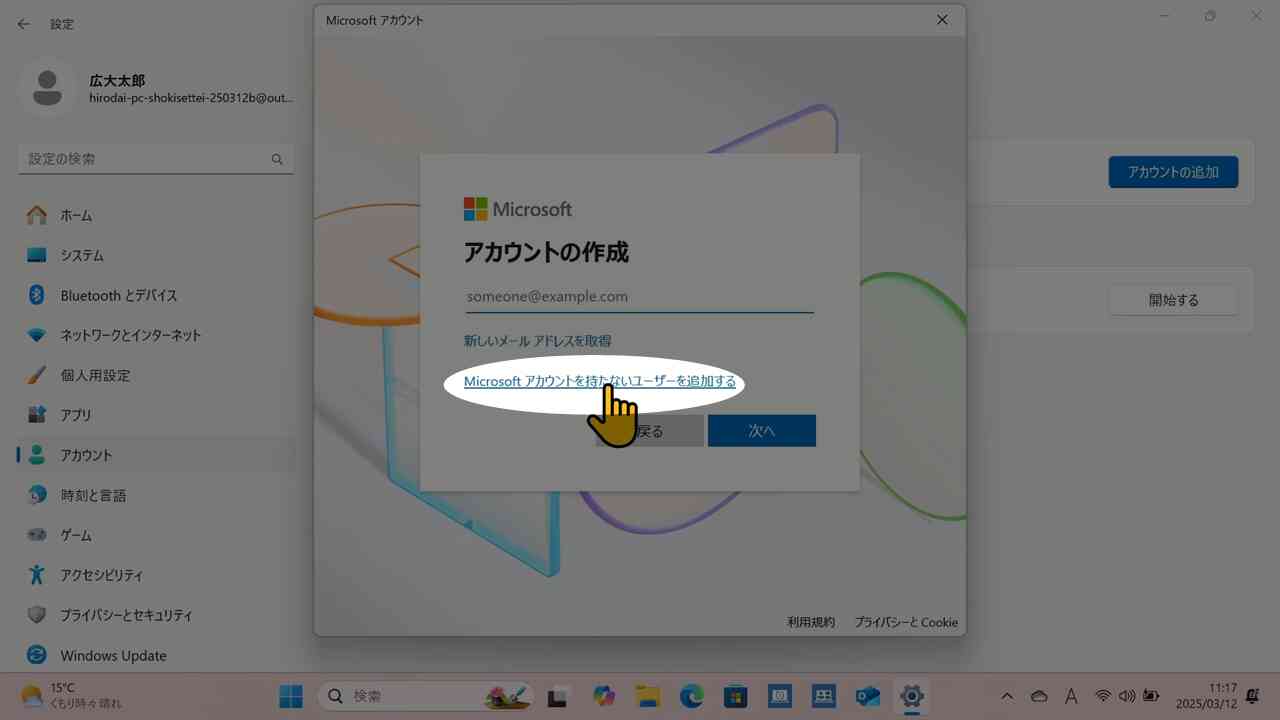Click the 次へ button

(762, 430)
